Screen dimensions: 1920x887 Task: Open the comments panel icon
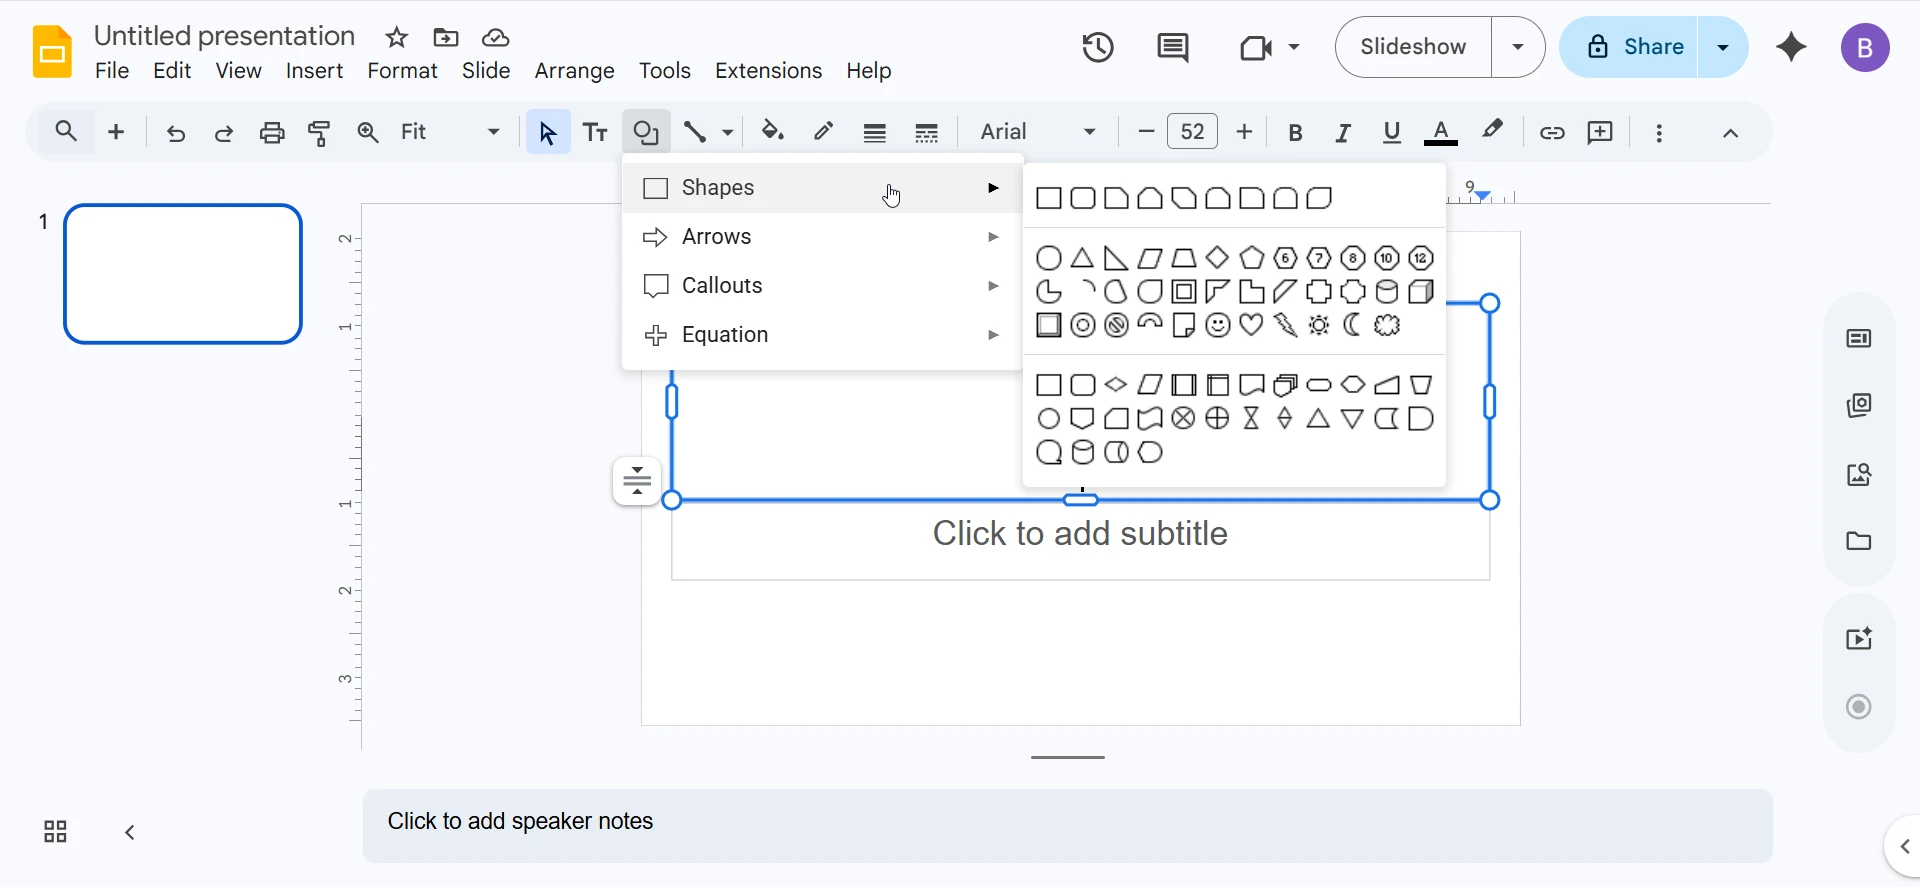pos(1172,47)
